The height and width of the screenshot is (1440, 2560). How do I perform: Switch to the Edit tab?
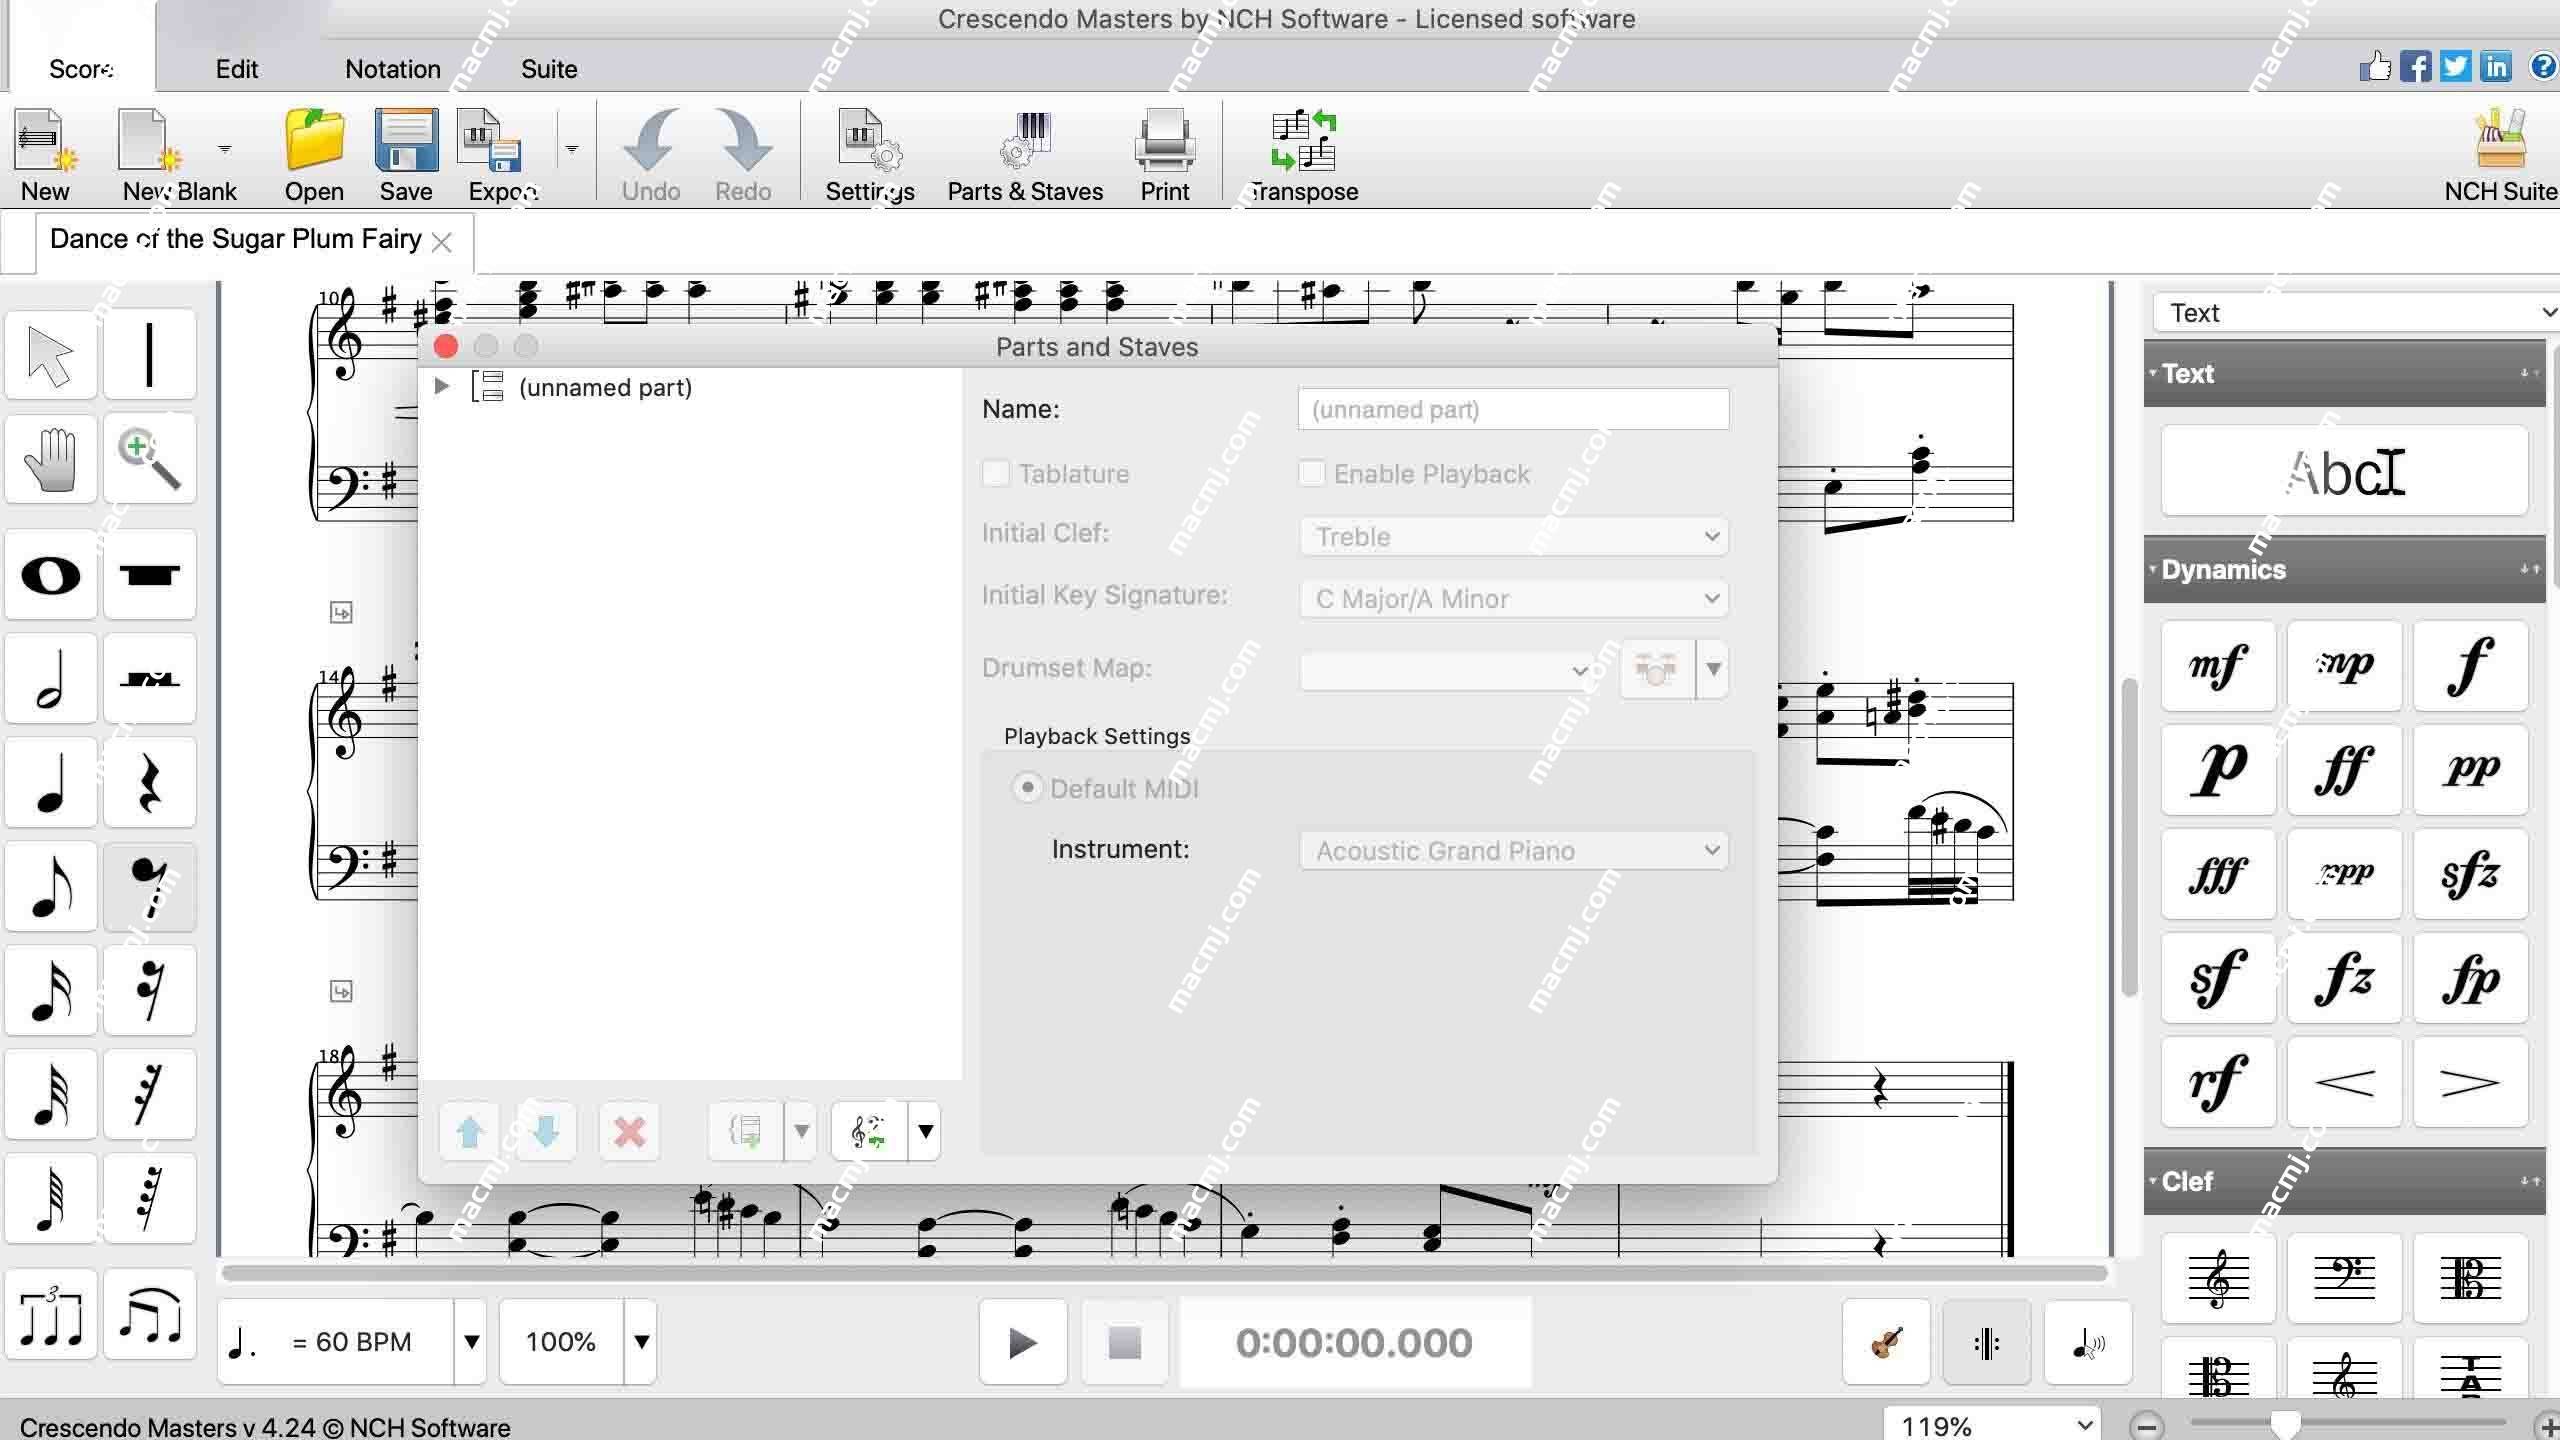(237, 69)
